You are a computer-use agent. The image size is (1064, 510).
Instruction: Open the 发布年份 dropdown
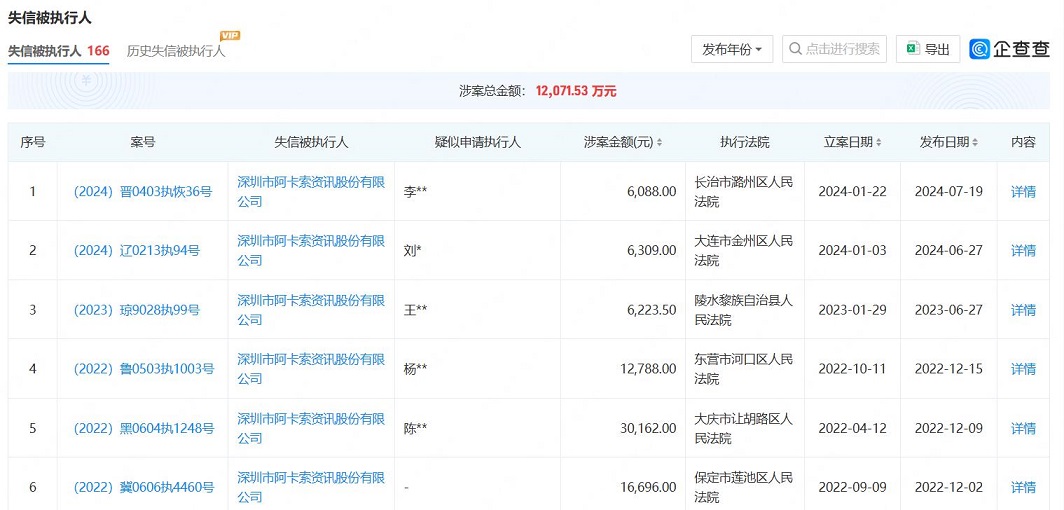click(x=732, y=49)
